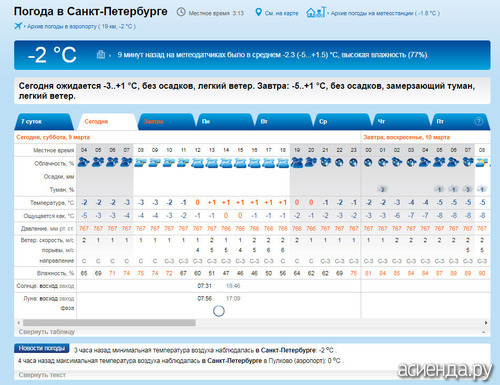Click the help question mark icon
Screen dimensions: 500x385
(x=478, y=121)
